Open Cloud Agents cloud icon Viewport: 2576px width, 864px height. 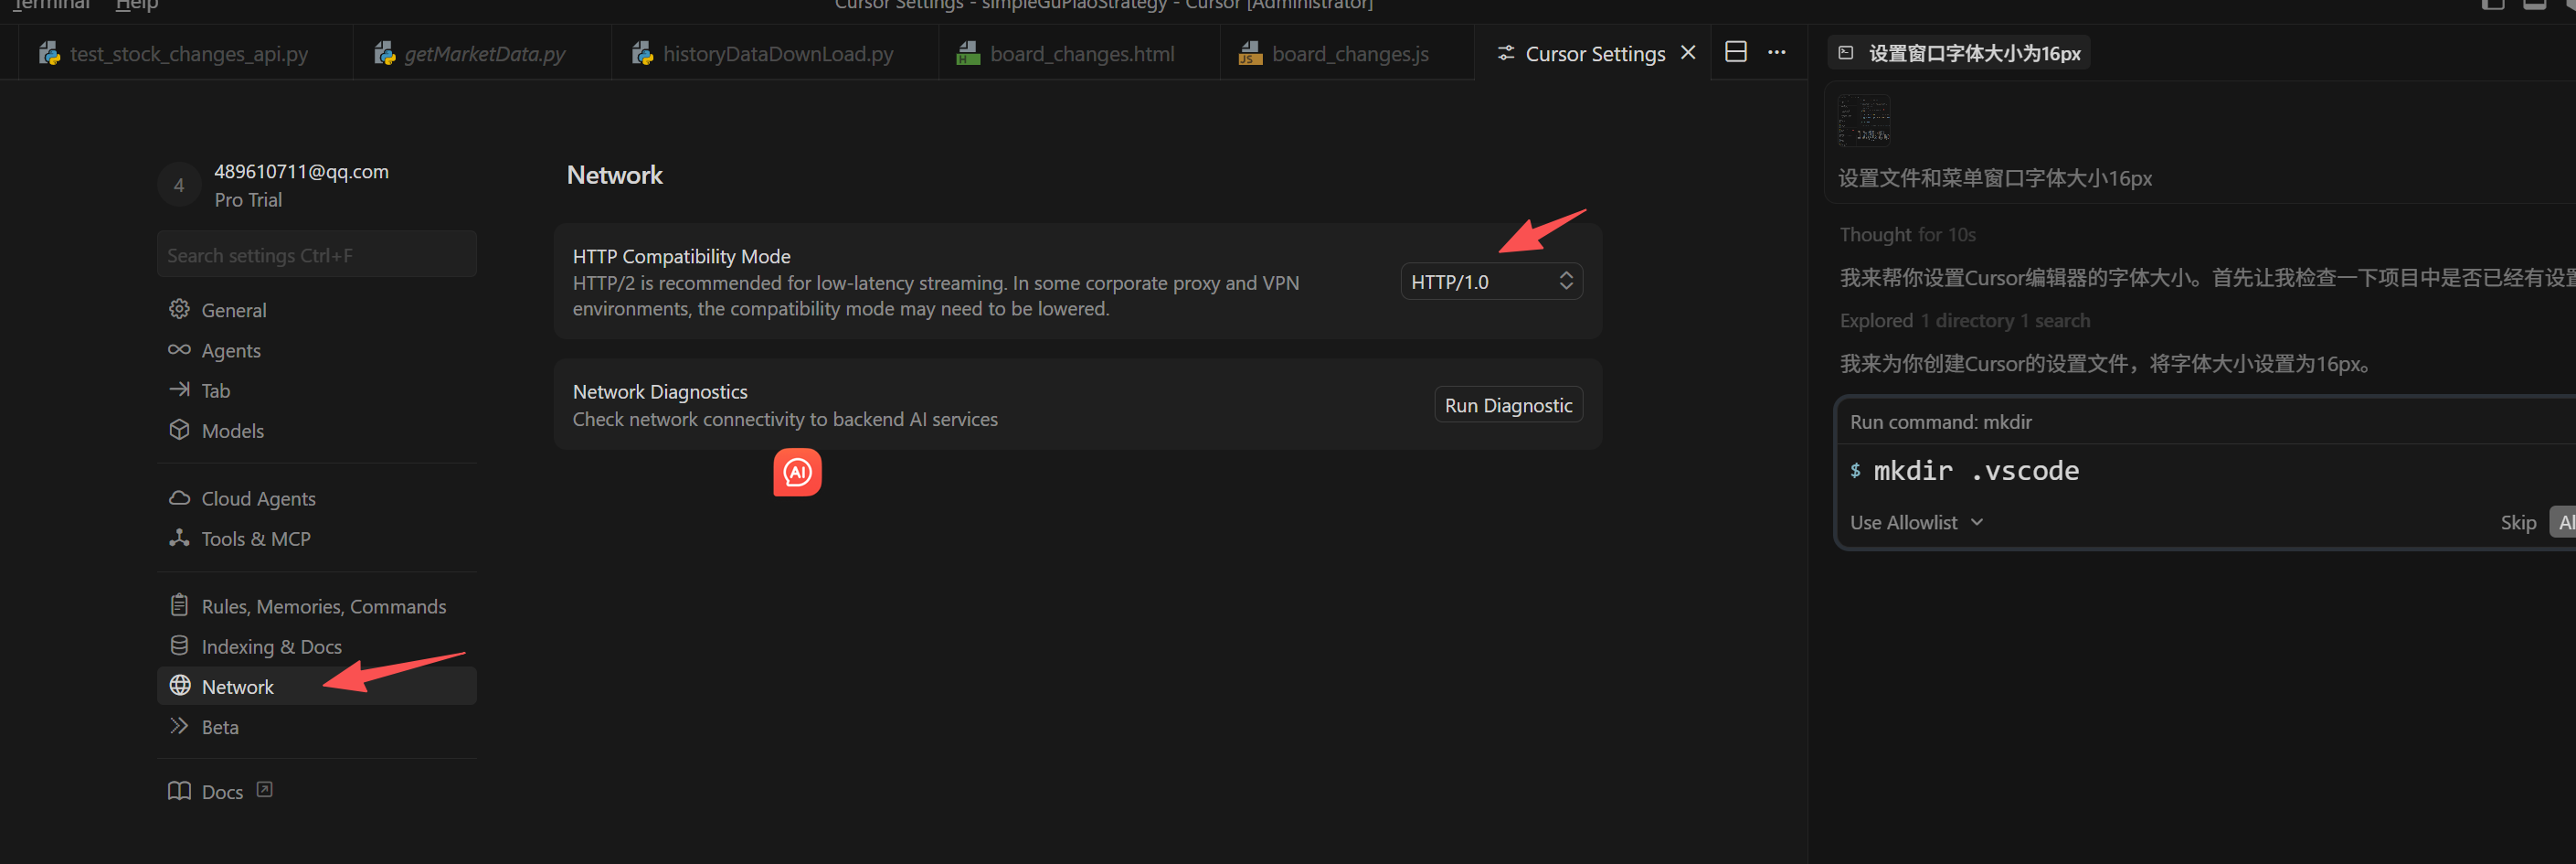click(x=179, y=497)
